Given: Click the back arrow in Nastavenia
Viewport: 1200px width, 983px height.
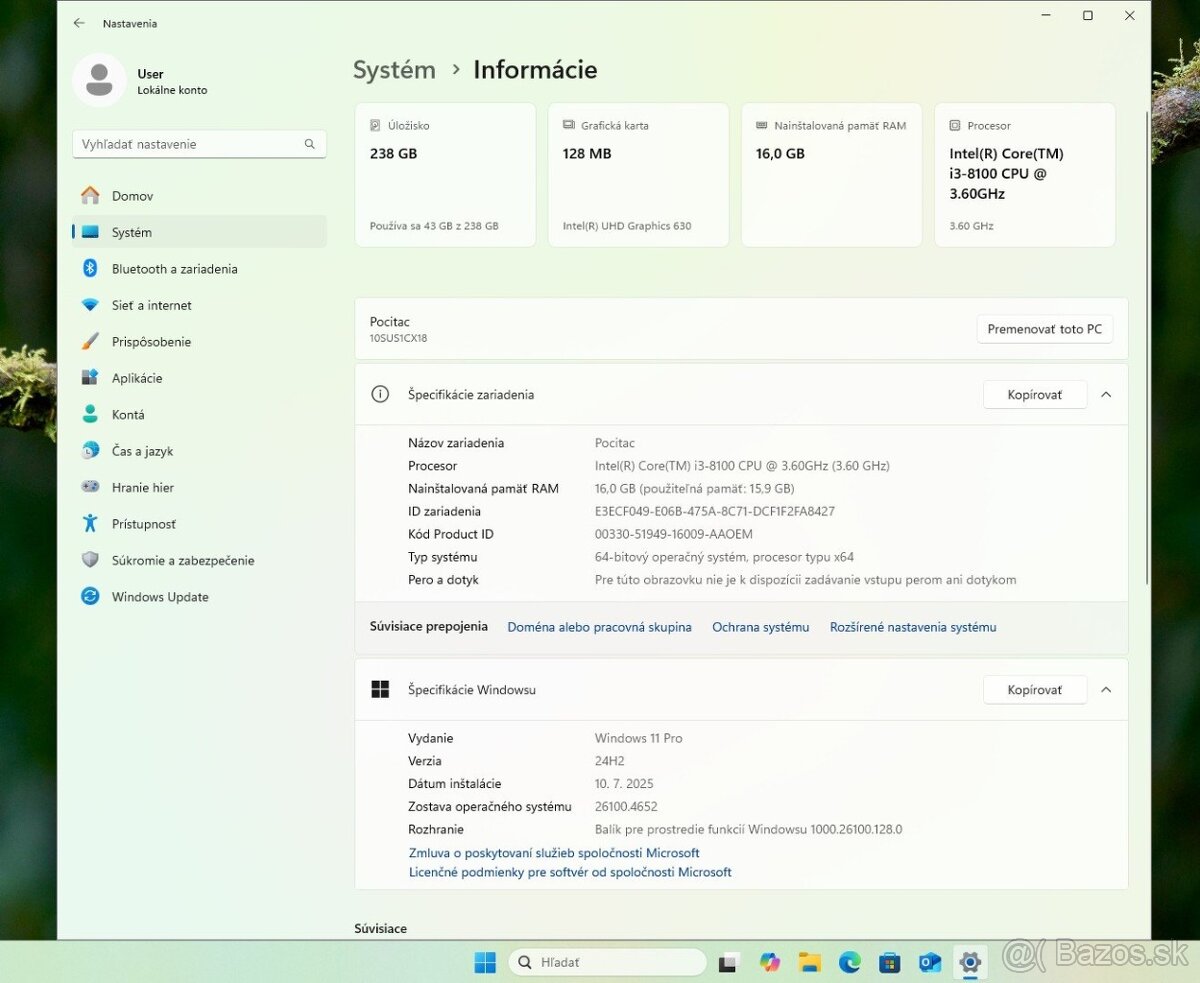Looking at the screenshot, I should [79, 23].
